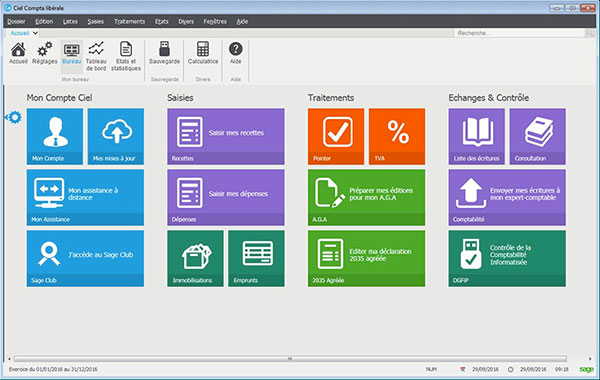This screenshot has width=600, height=380.
Task: Open Contrôle de la Comptabilité Informatisée tile
Action: (507, 258)
